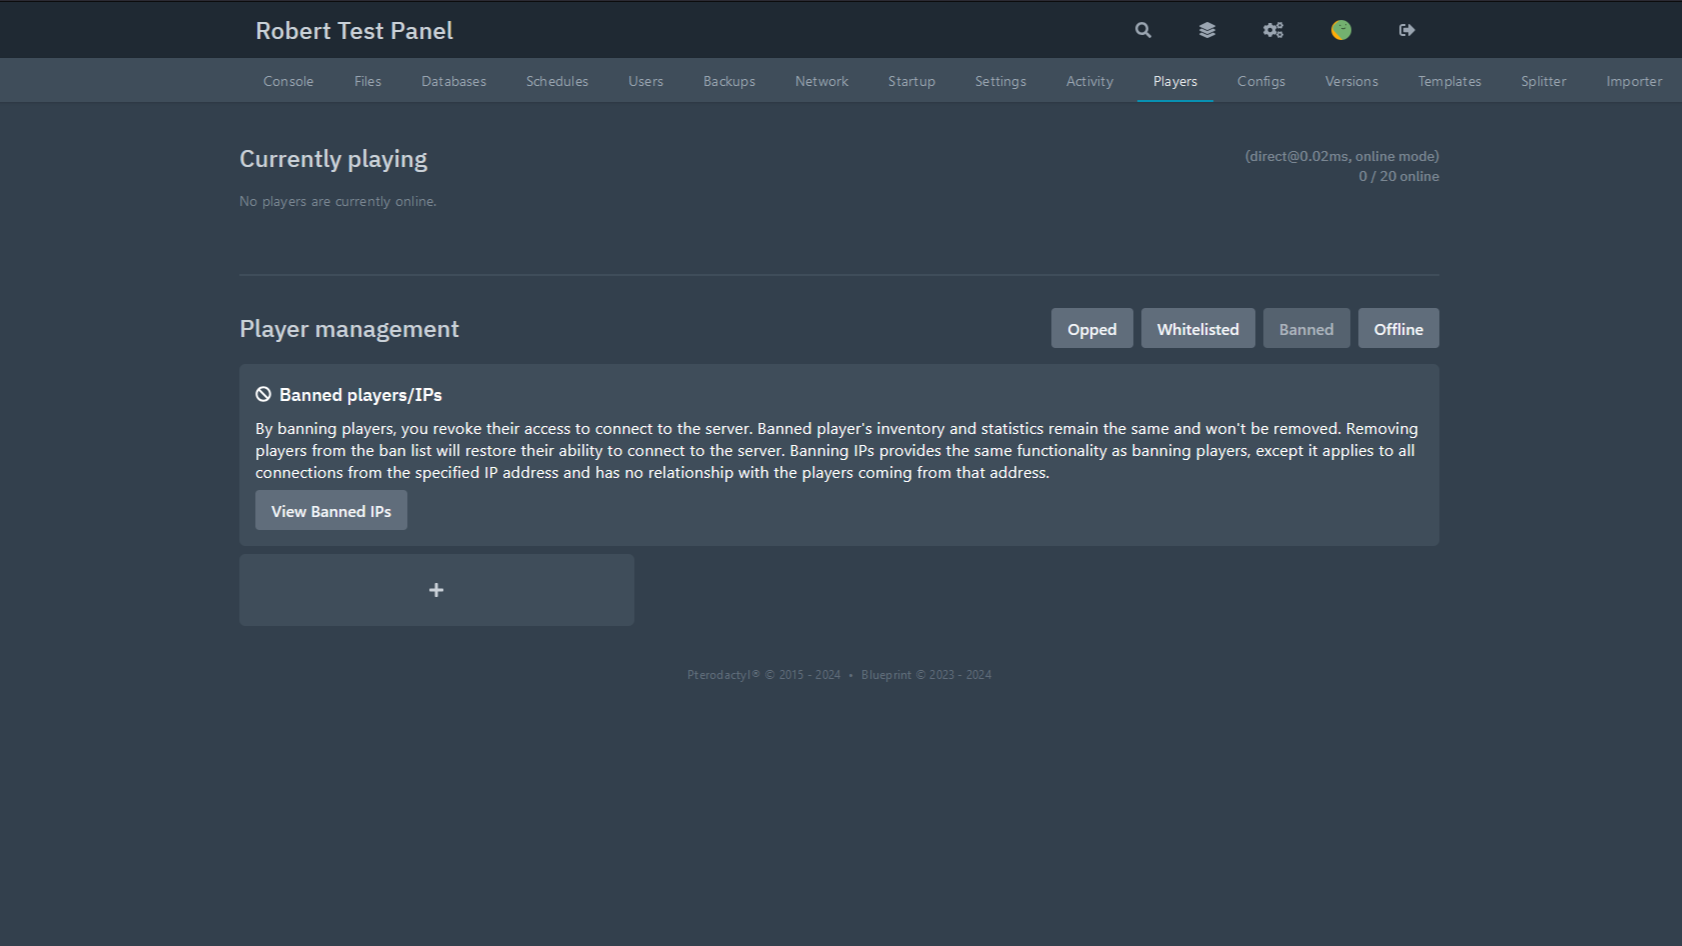Open the Schedules tab
This screenshot has height=946, width=1682.
[557, 81]
